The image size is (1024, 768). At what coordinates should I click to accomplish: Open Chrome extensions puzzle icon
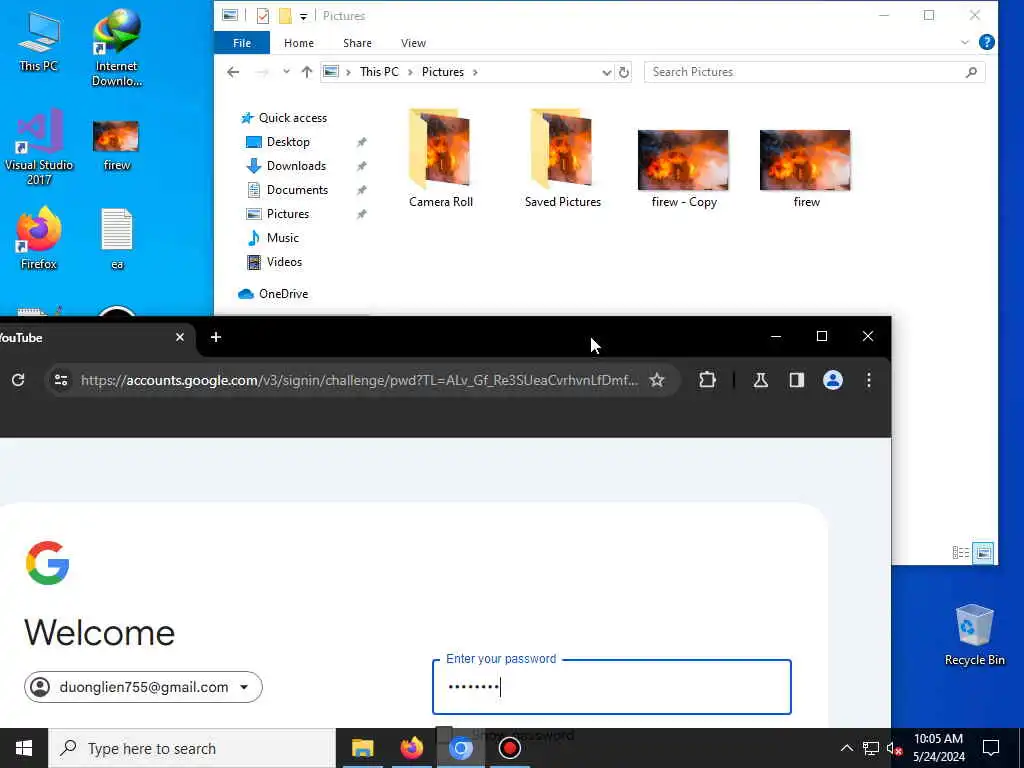(x=707, y=380)
